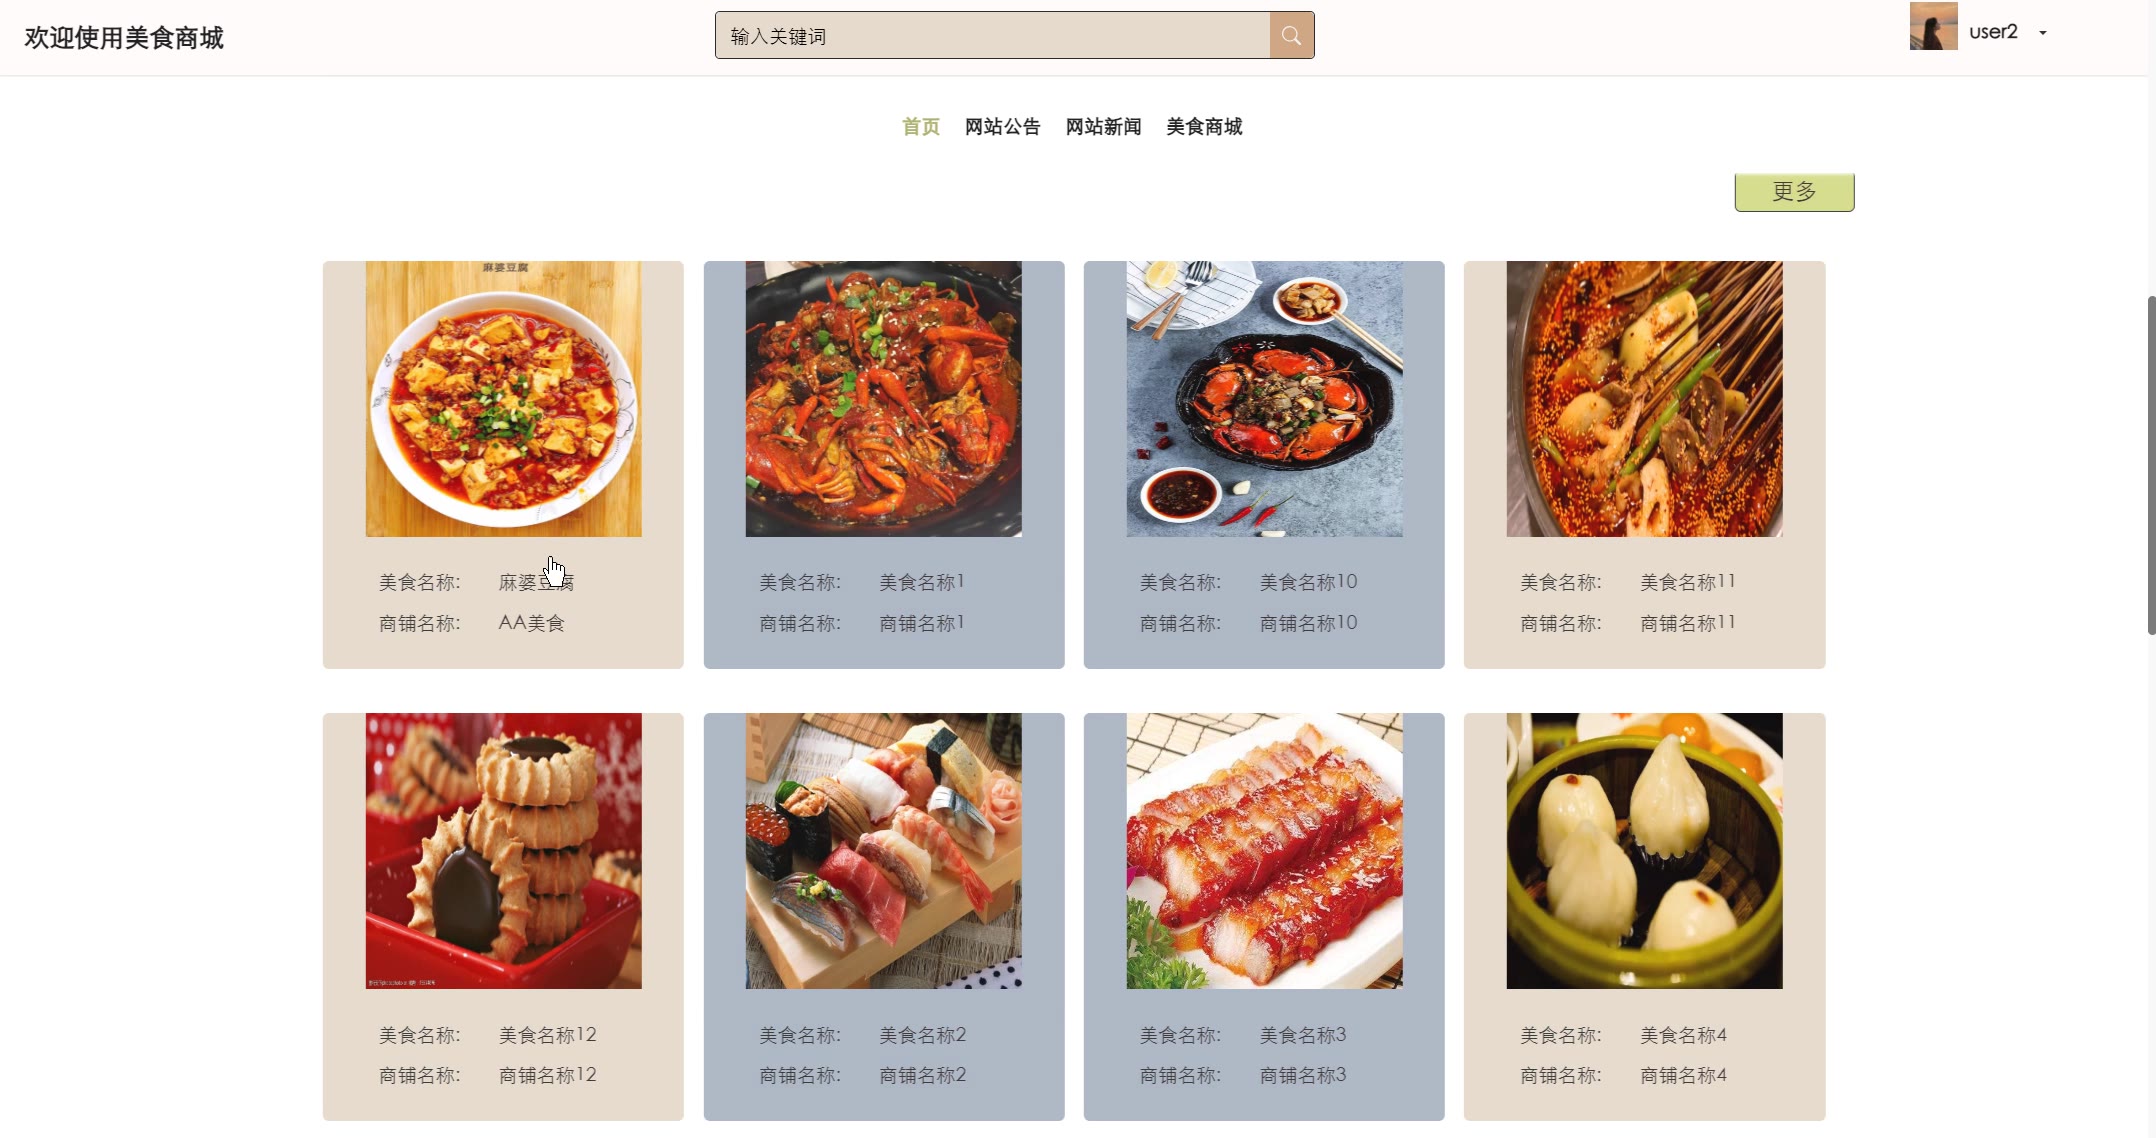Navigate to the 美食商城 menu item
Screen dimensions: 2156x1138
pos(1204,127)
